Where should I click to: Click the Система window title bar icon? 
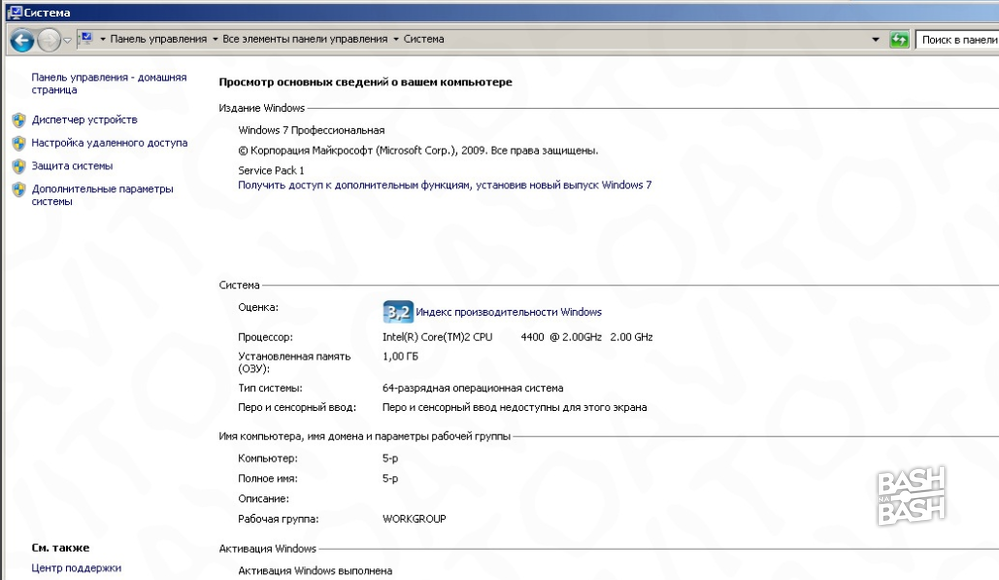(x=15, y=12)
